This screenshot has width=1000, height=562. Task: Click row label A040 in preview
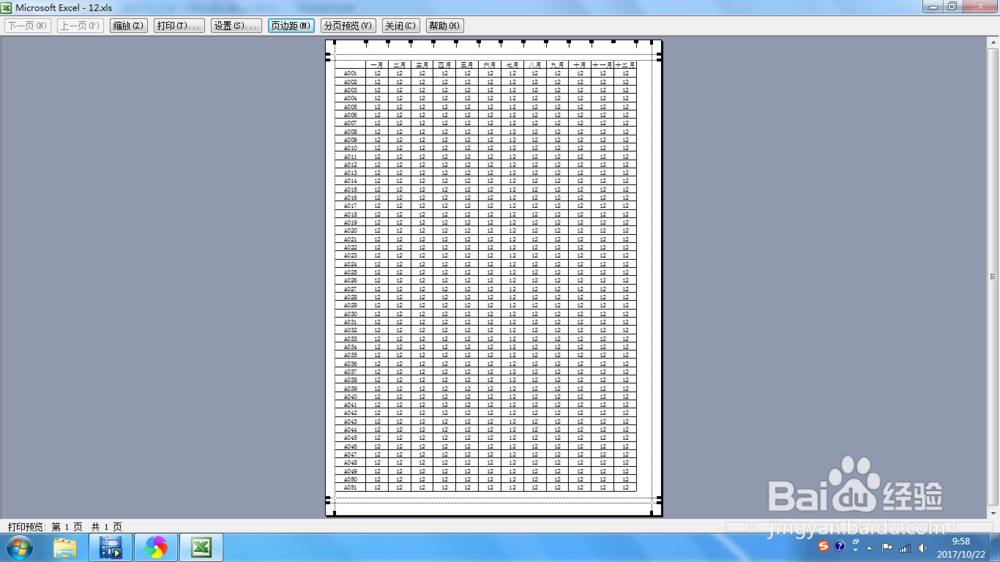click(x=350, y=397)
